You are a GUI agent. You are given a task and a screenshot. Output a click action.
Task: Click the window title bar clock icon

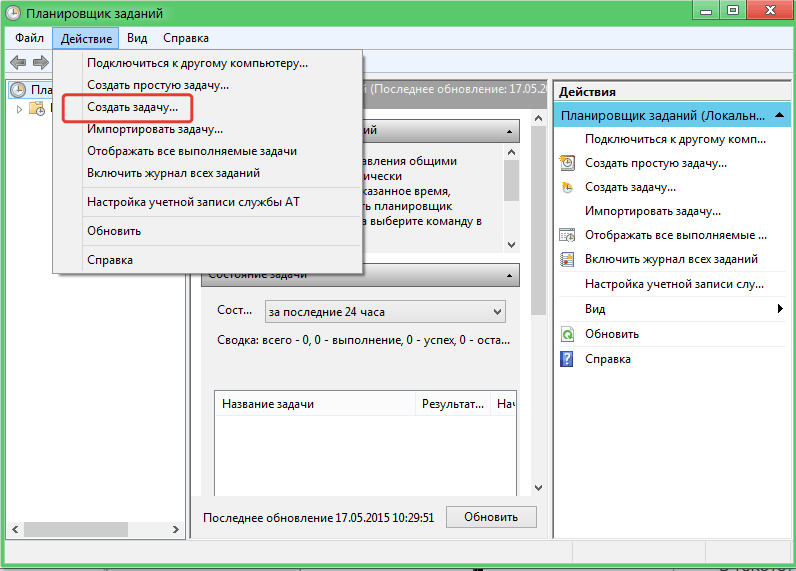[13, 13]
